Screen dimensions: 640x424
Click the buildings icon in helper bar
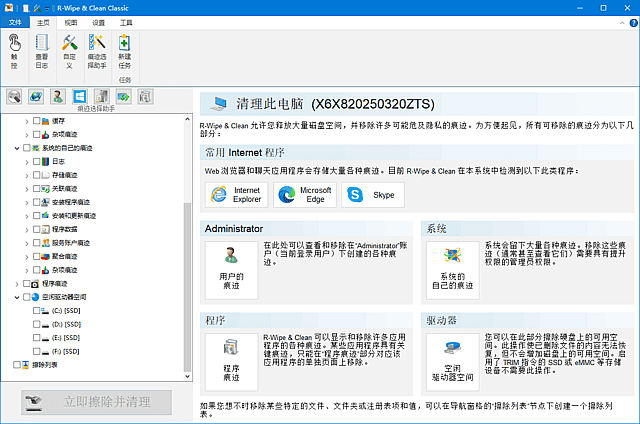click(102, 97)
